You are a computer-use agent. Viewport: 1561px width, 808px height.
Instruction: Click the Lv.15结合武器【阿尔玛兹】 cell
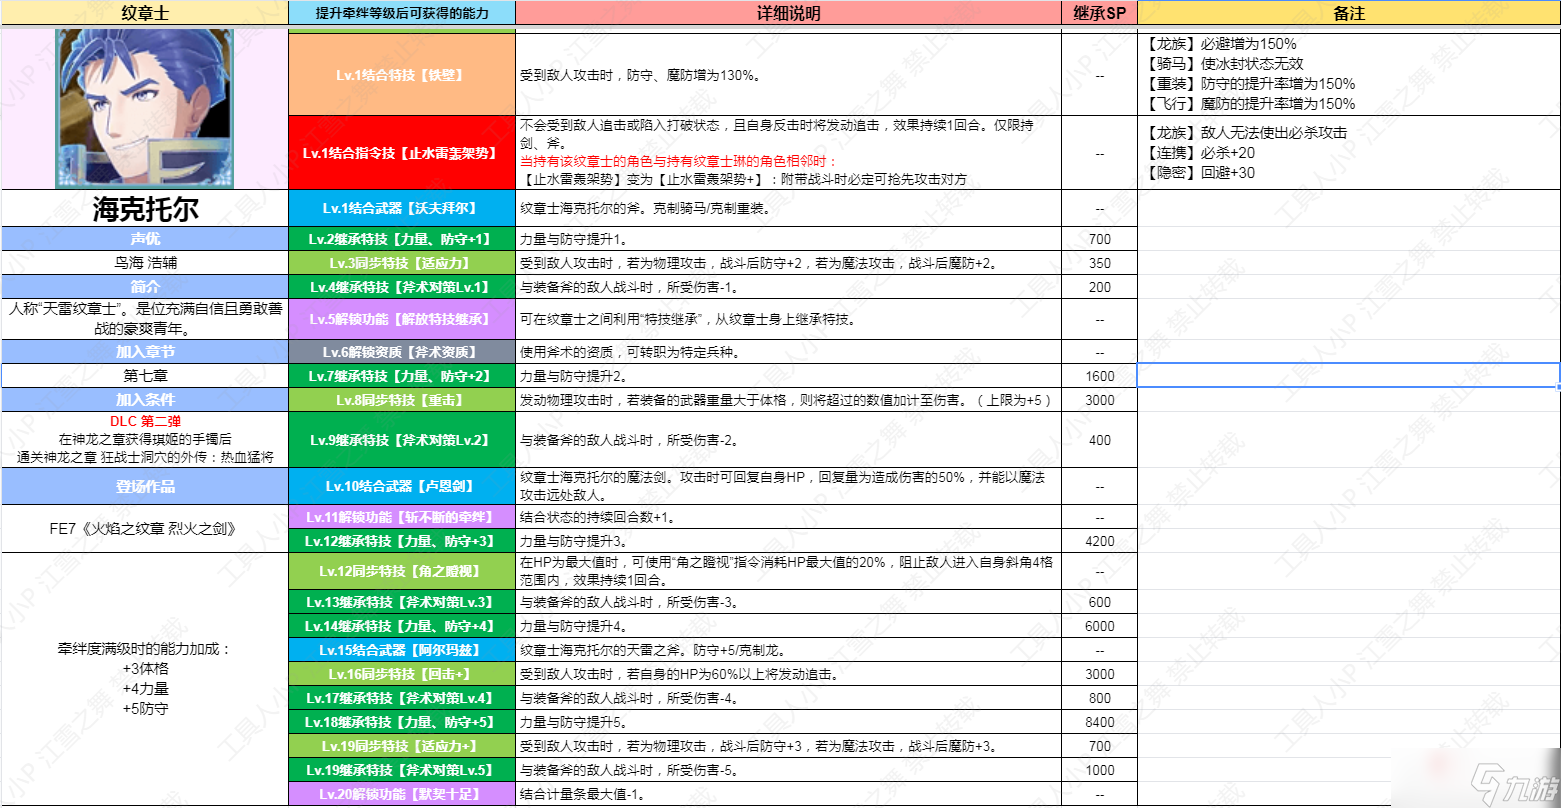[x=402, y=650]
